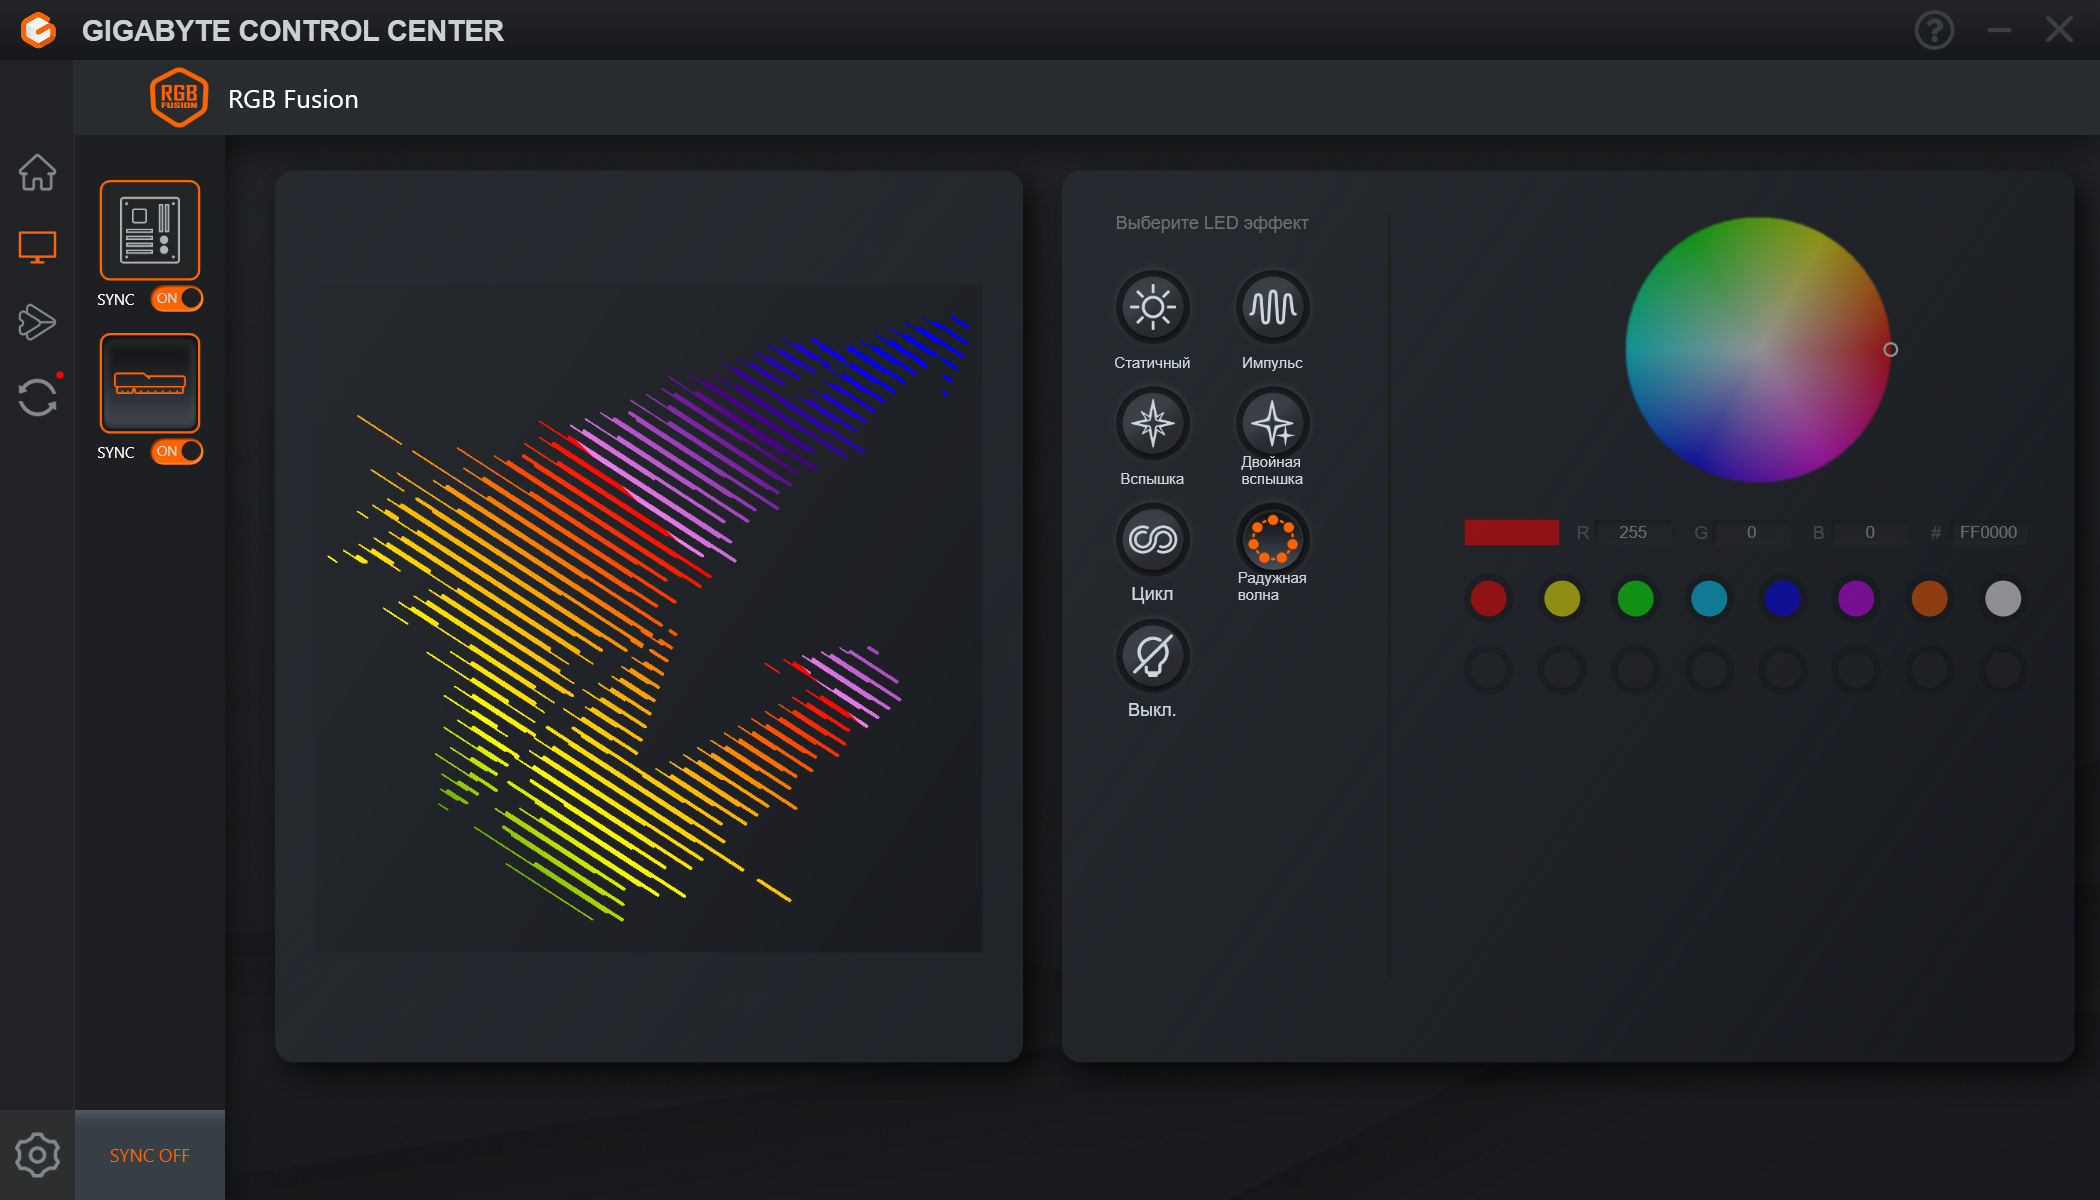
Task: Pick the green preset color swatch
Action: (x=1635, y=599)
